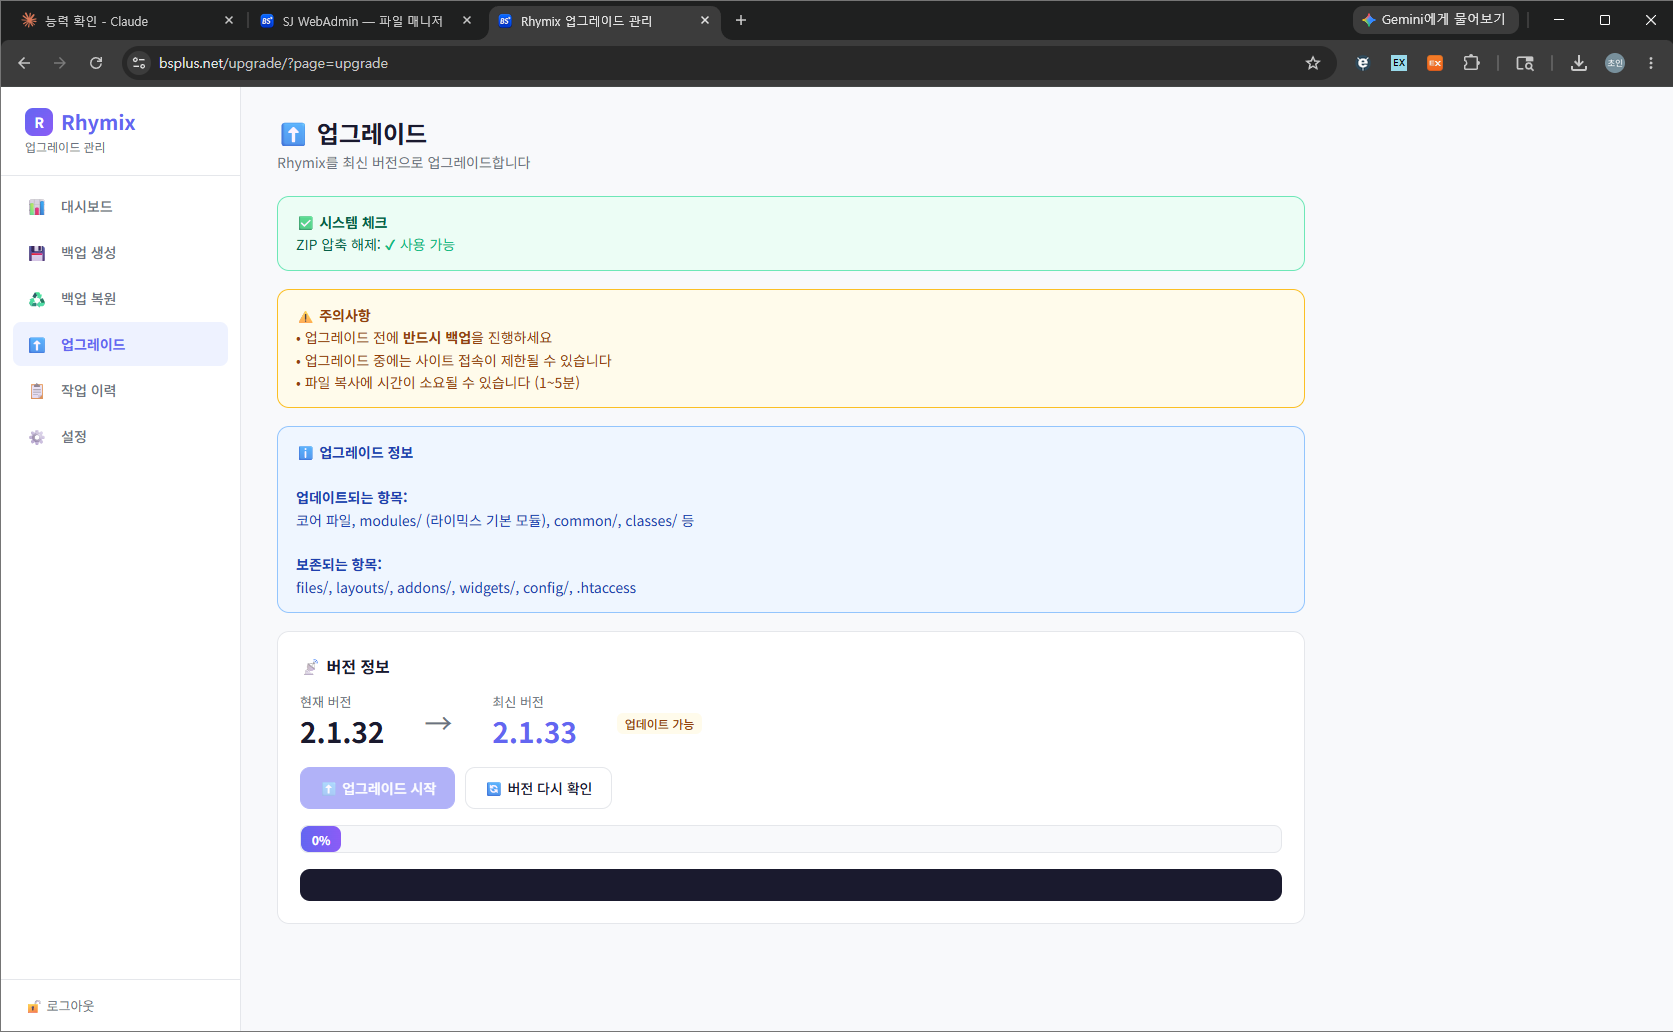Open the 작업 이력 sidebar menu
The width and height of the screenshot is (1673, 1032).
pyautogui.click(x=120, y=391)
